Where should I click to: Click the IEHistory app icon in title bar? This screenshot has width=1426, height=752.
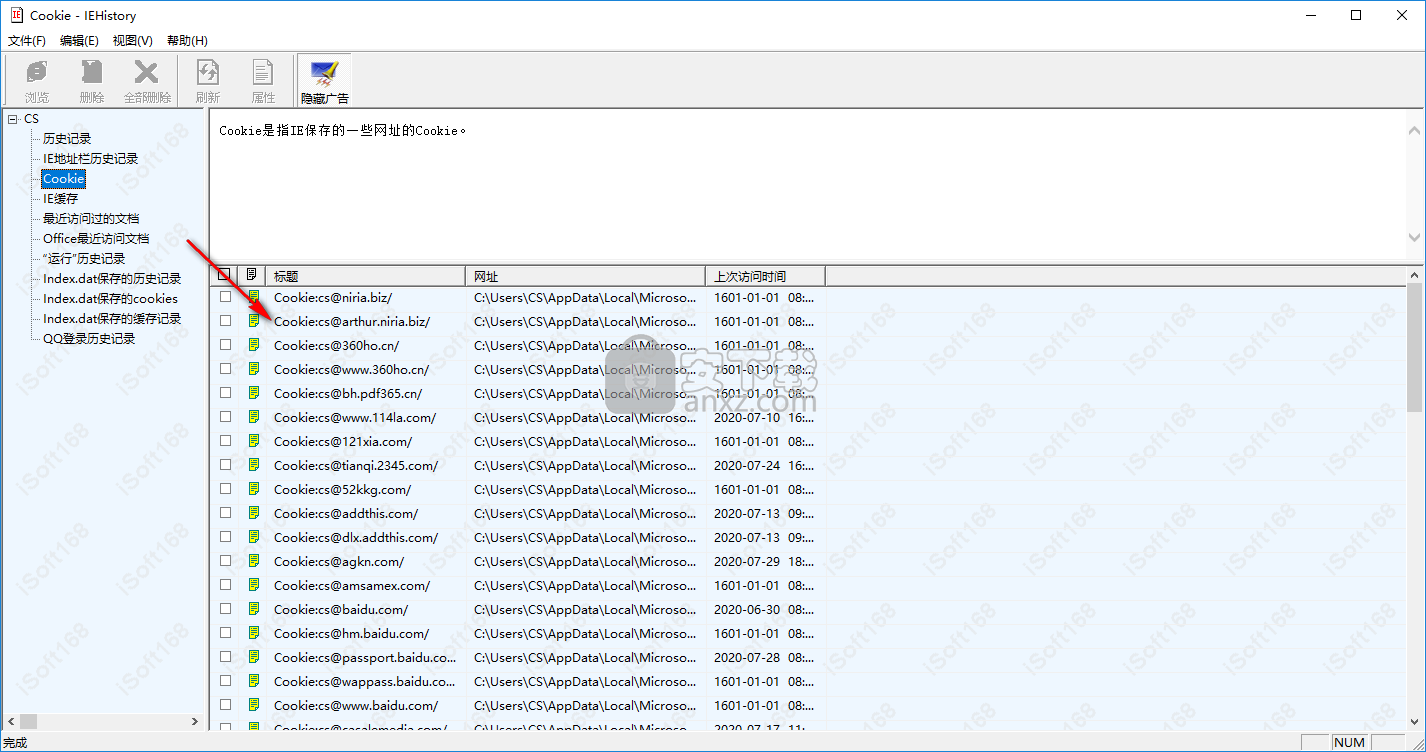click(16, 15)
